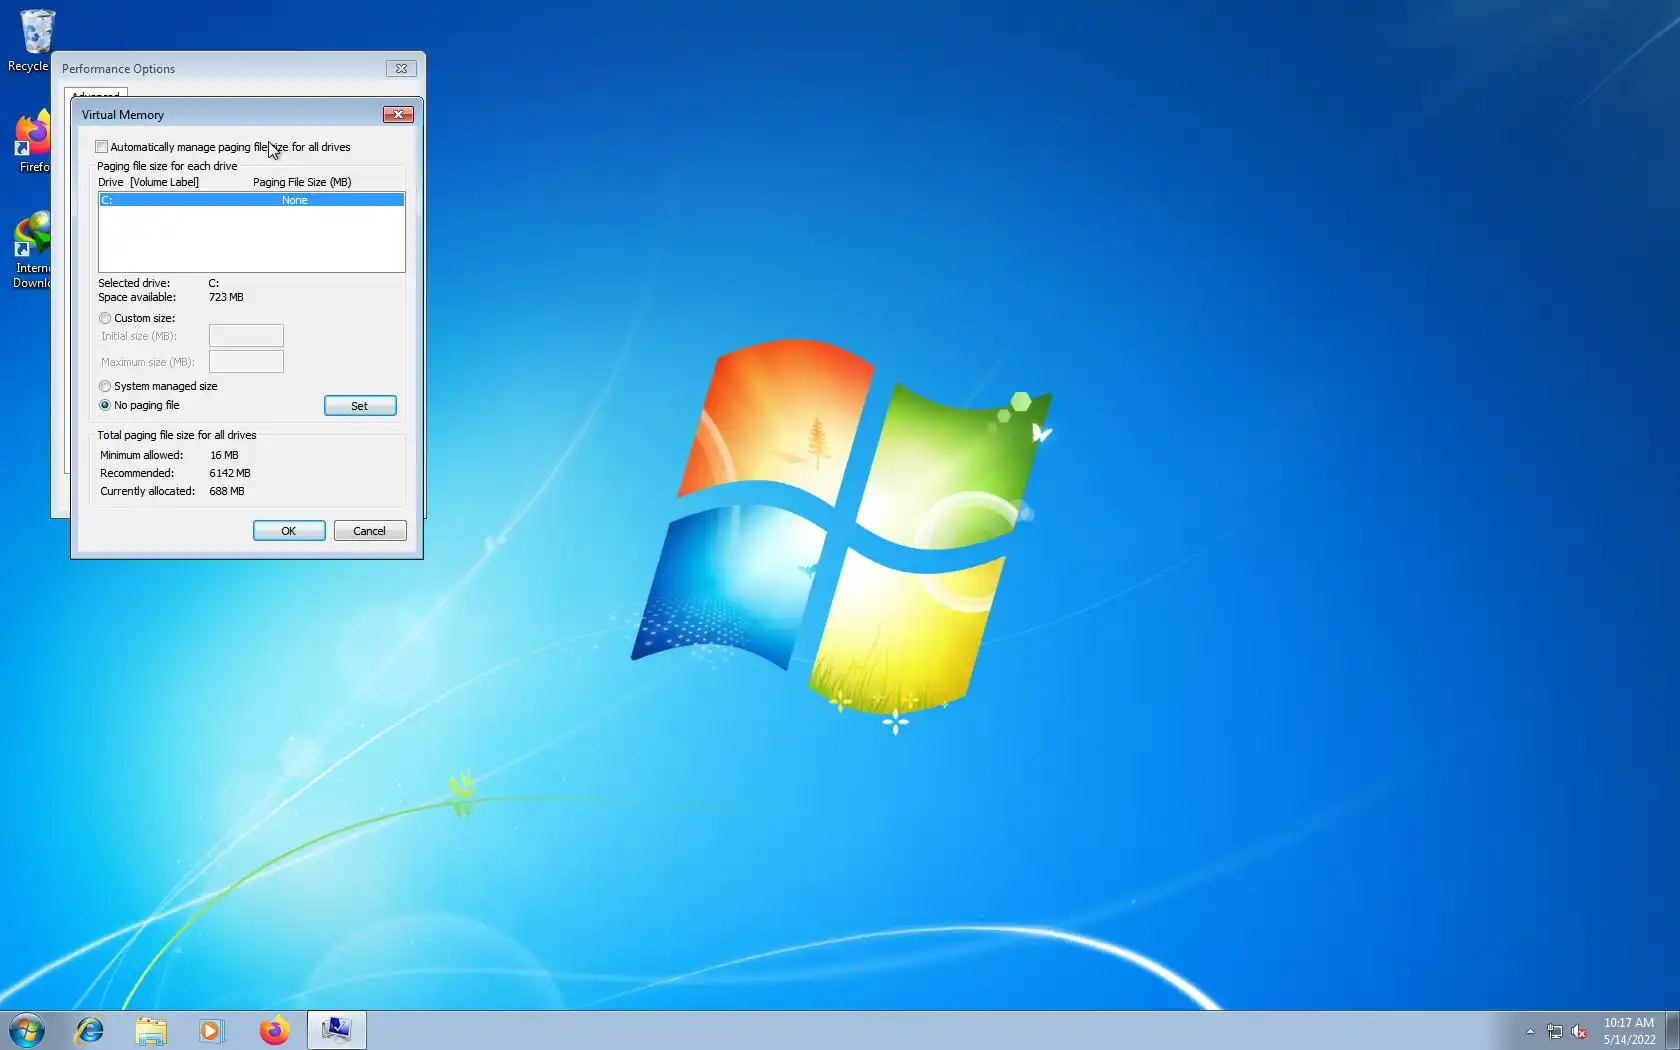Viewport: 1680px width, 1050px height.
Task: Close the Virtual Memory dialog
Action: pyautogui.click(x=398, y=115)
